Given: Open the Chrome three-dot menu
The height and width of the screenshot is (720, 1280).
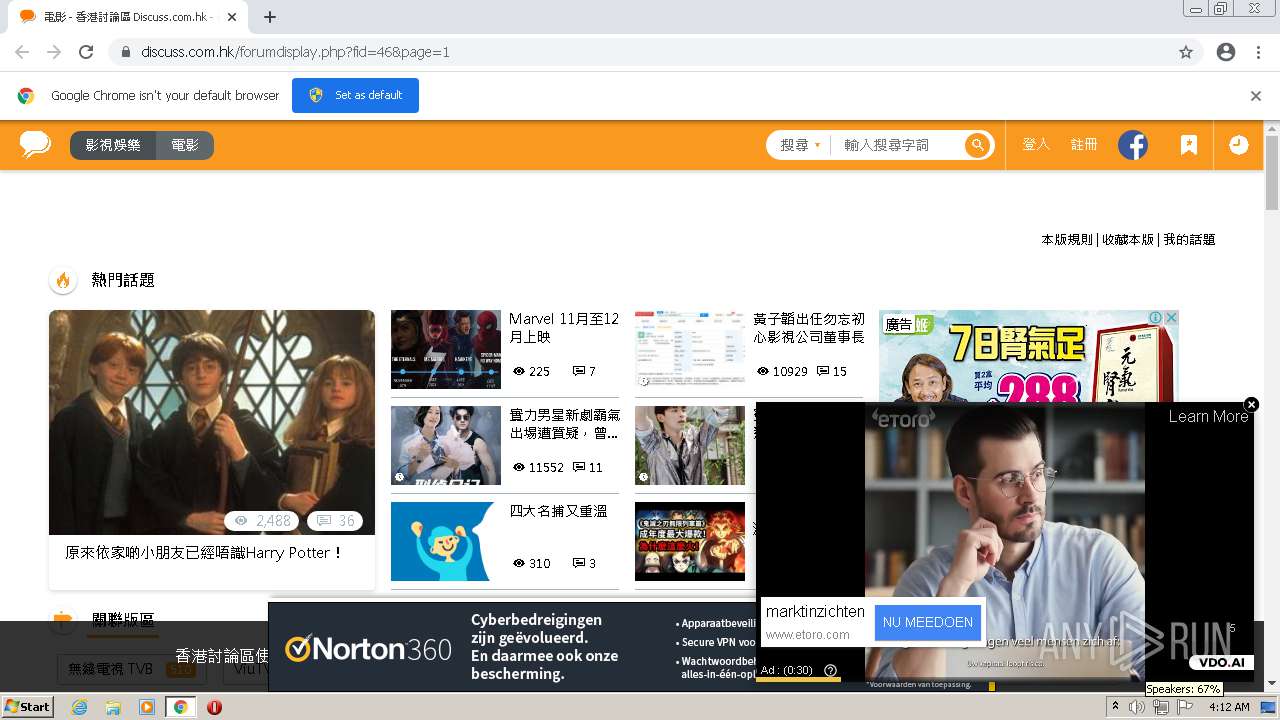Looking at the screenshot, I should [x=1258, y=52].
